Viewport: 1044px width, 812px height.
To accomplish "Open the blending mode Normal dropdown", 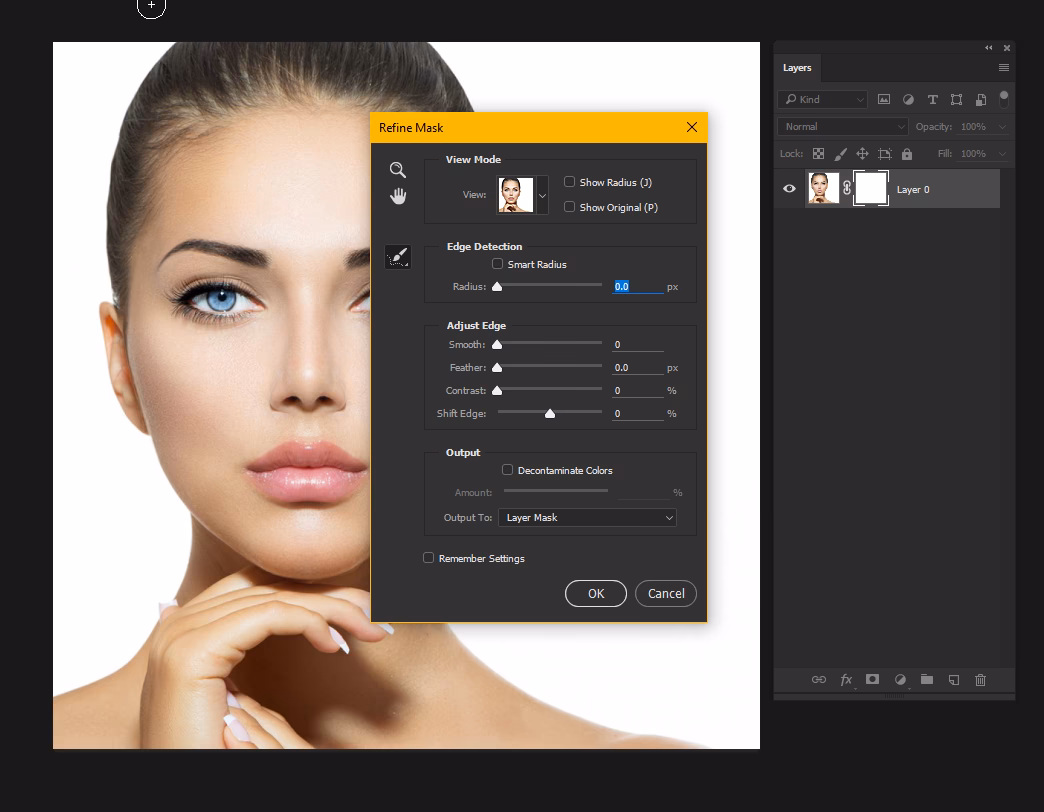I will click(x=841, y=126).
